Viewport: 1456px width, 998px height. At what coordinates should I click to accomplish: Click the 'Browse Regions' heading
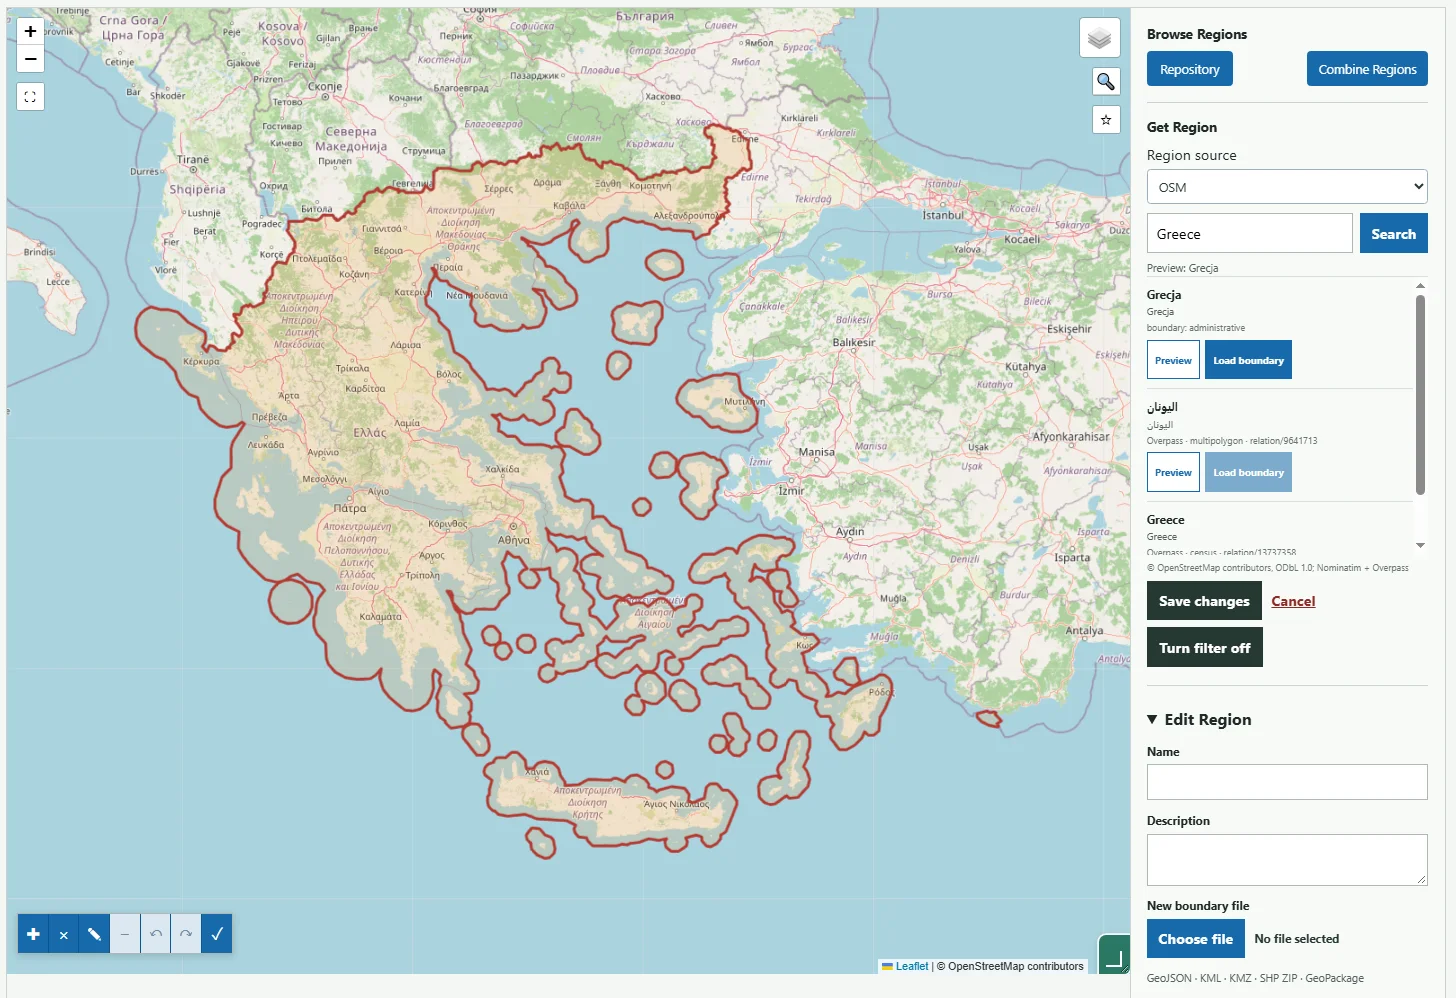point(1197,34)
